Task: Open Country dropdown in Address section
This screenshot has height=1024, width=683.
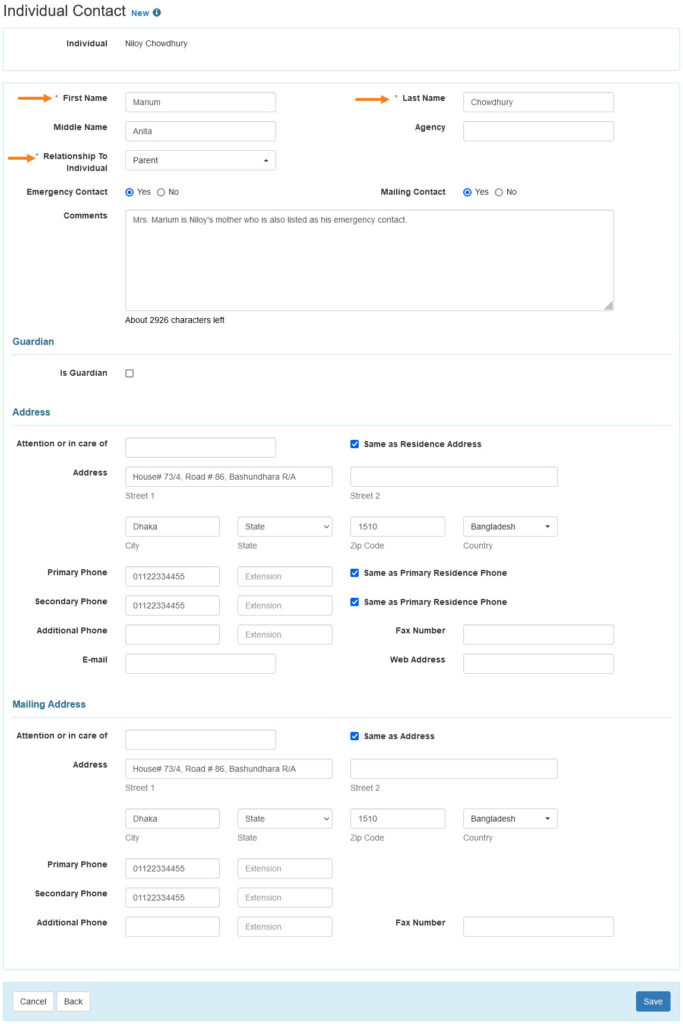Action: pyautogui.click(x=510, y=526)
